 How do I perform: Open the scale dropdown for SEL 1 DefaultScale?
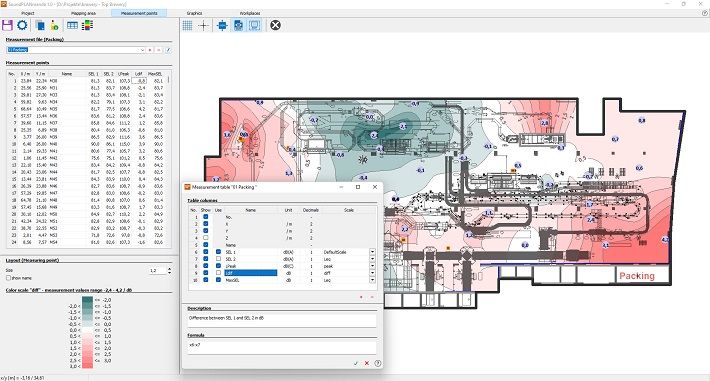click(372, 252)
